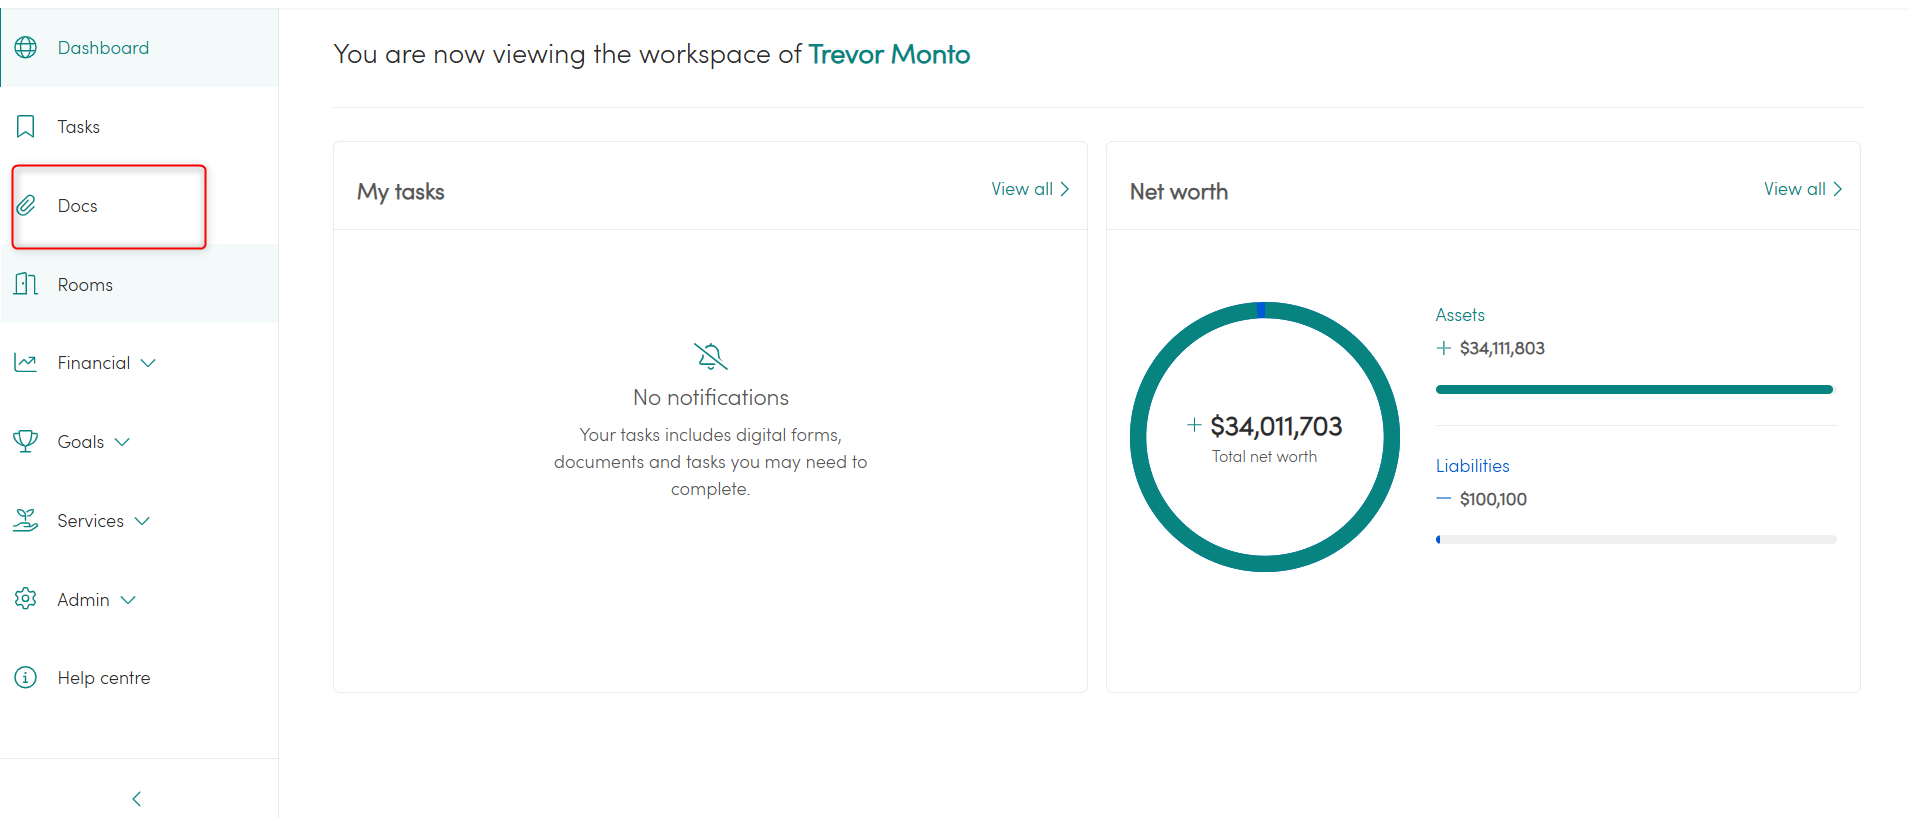1910x818 pixels.
Task: Click View all in Net worth
Action: (x=1802, y=189)
